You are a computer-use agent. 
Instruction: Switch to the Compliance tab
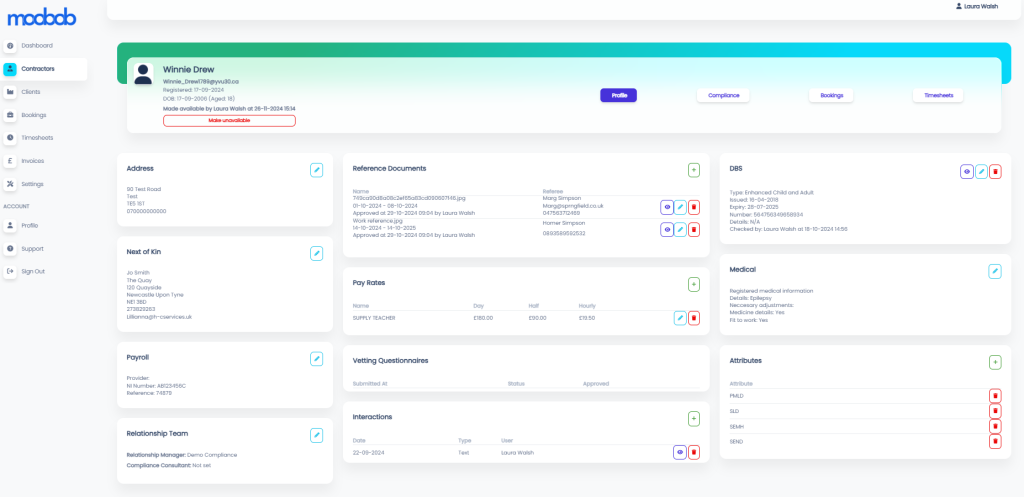tap(723, 95)
